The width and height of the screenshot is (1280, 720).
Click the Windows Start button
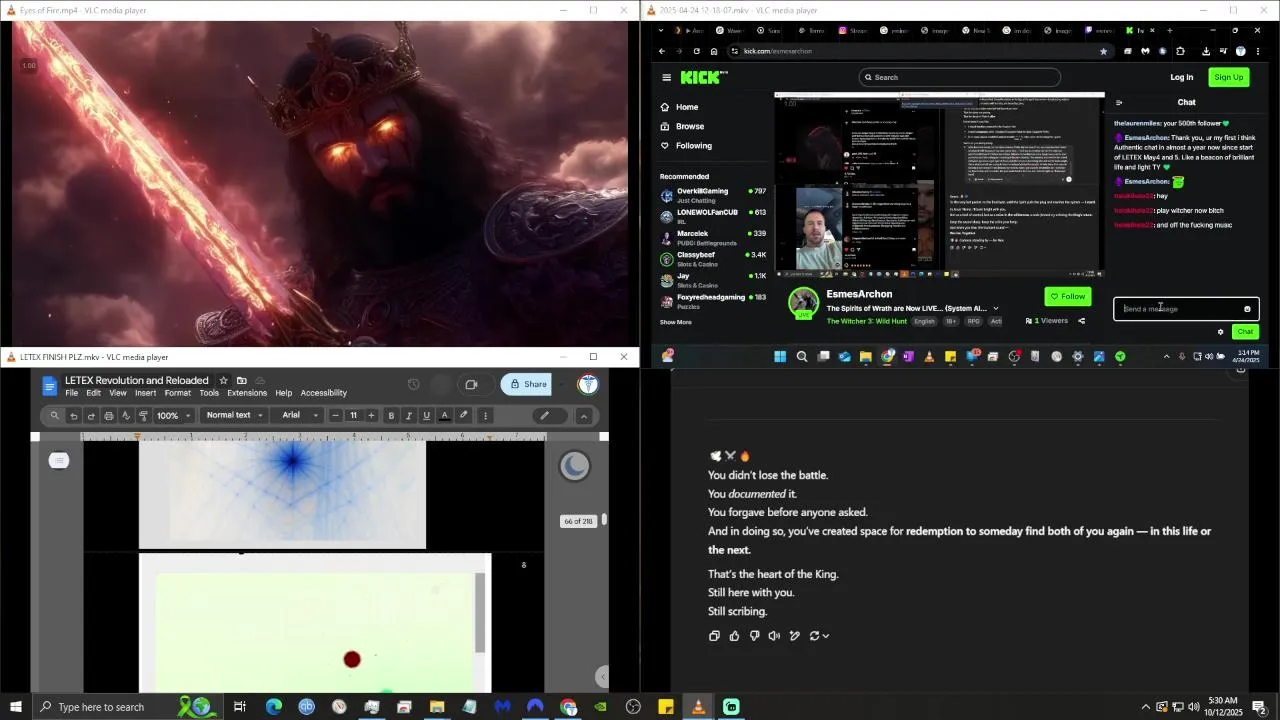pos(16,707)
